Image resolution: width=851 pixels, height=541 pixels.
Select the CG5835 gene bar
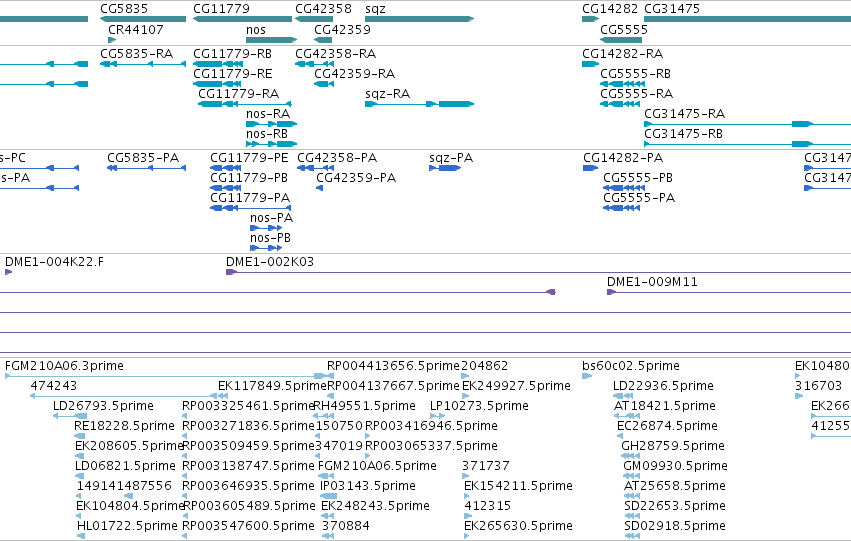[x=143, y=19]
